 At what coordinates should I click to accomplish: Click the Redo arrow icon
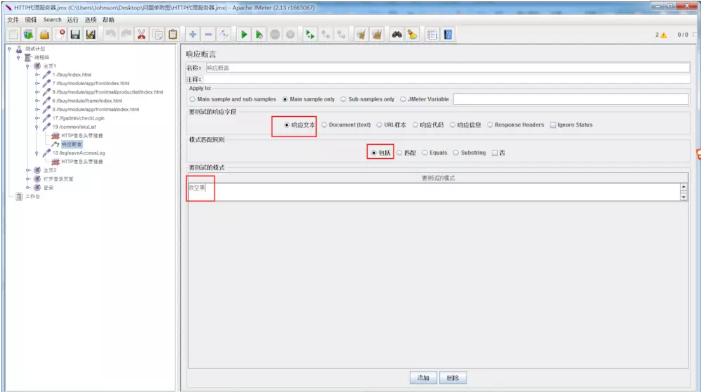(x=126, y=34)
